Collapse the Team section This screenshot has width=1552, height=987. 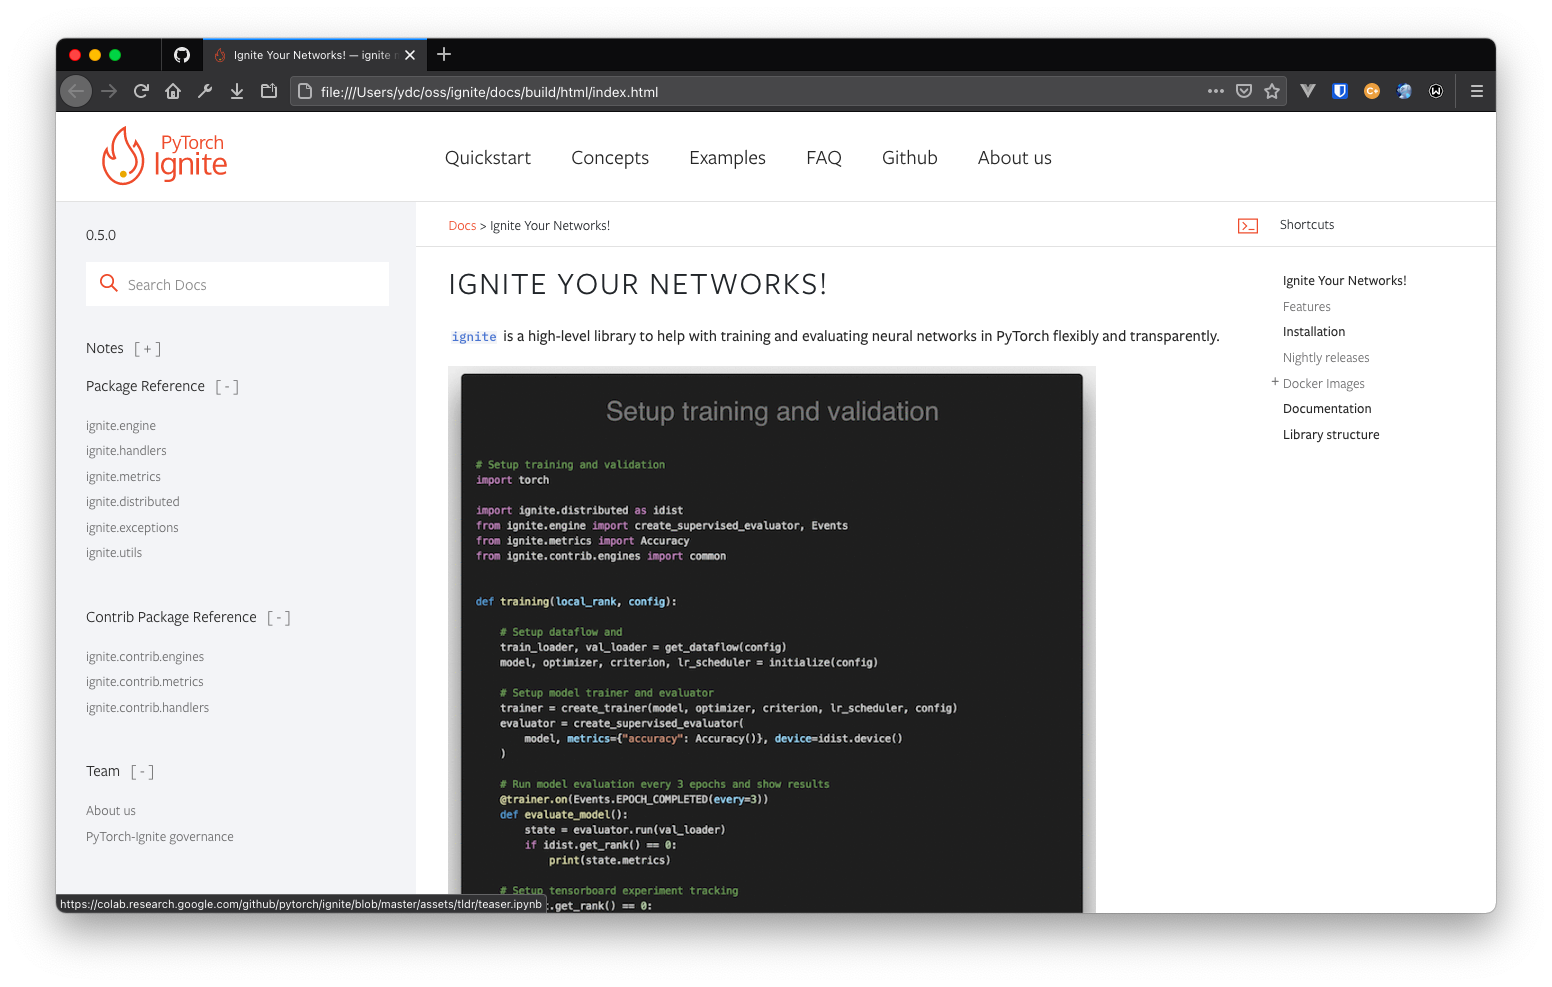(x=142, y=772)
